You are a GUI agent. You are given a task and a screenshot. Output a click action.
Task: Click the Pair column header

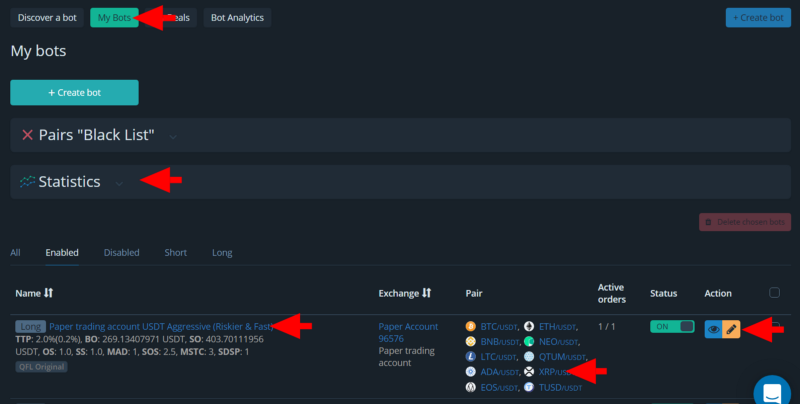pos(474,293)
